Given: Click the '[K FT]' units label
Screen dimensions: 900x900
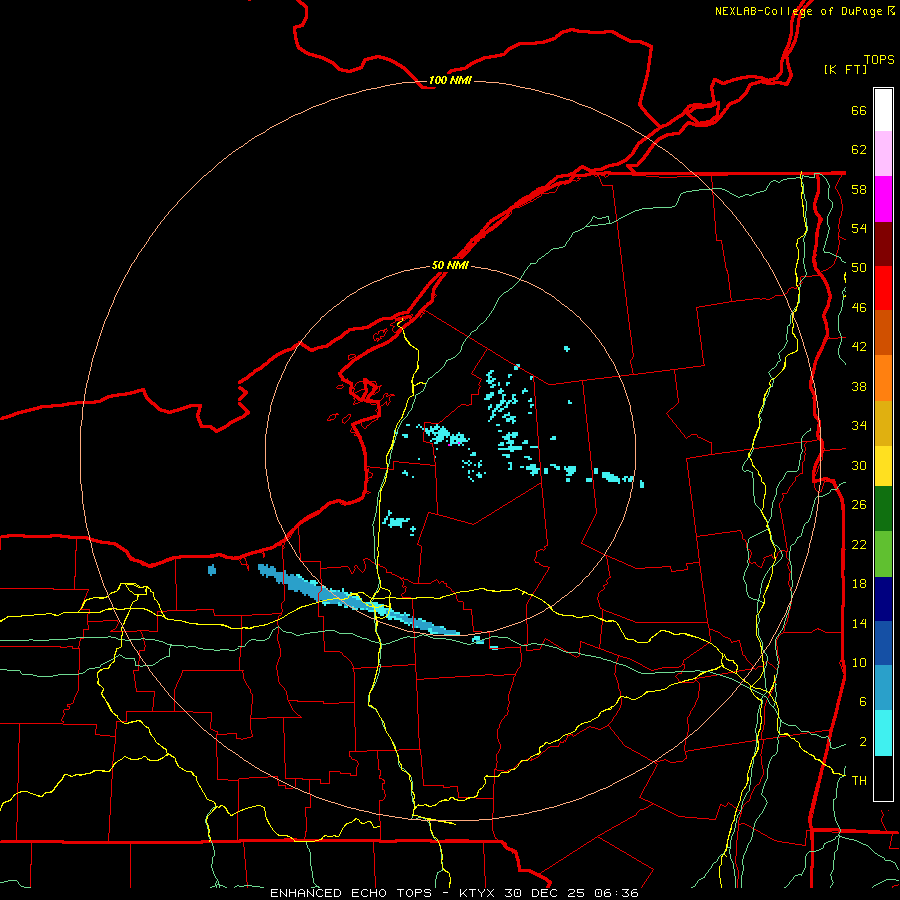Looking at the screenshot, I should click(845, 69).
